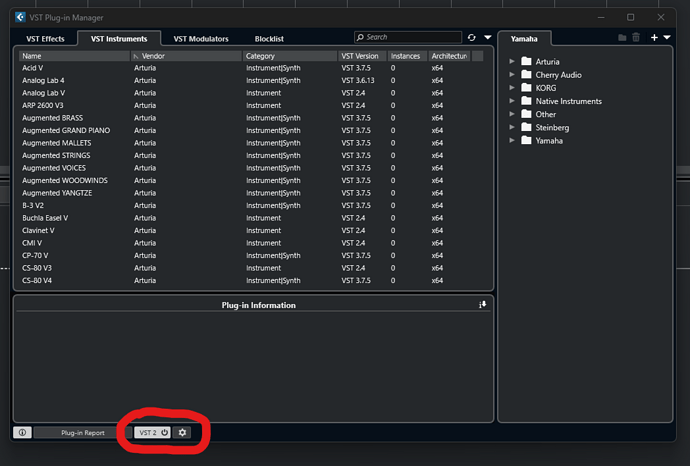Select the Acid V plug-in row
Image resolution: width=690 pixels, height=466 pixels.
(252, 68)
